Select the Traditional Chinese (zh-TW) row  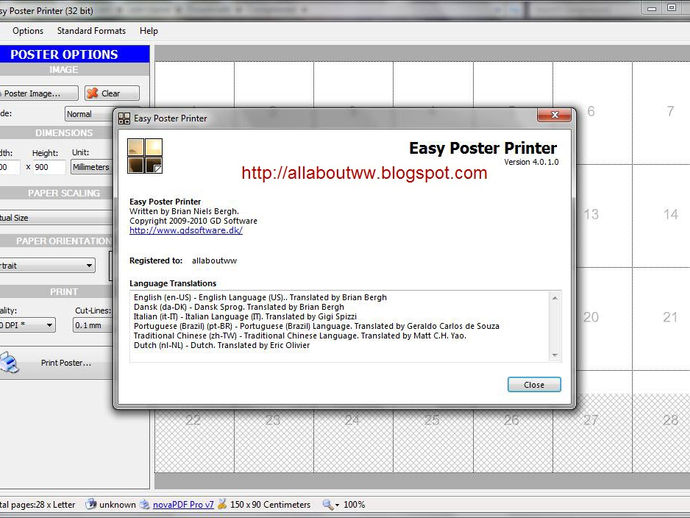point(300,336)
